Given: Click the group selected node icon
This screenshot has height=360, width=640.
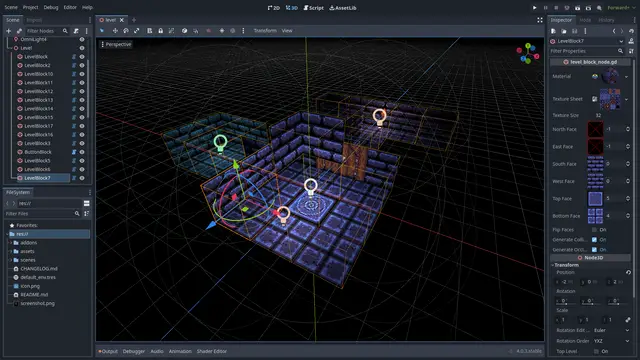Looking at the screenshot, I should (x=171, y=31).
